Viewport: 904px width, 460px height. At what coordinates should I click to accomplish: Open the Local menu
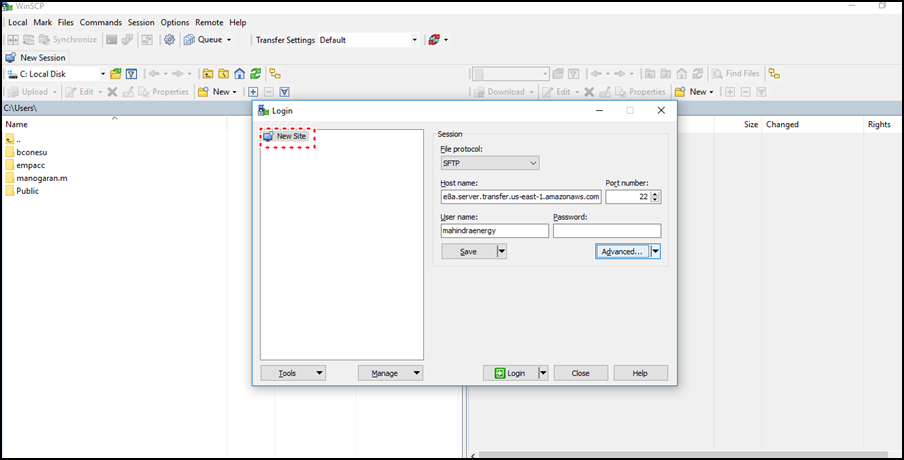point(17,22)
